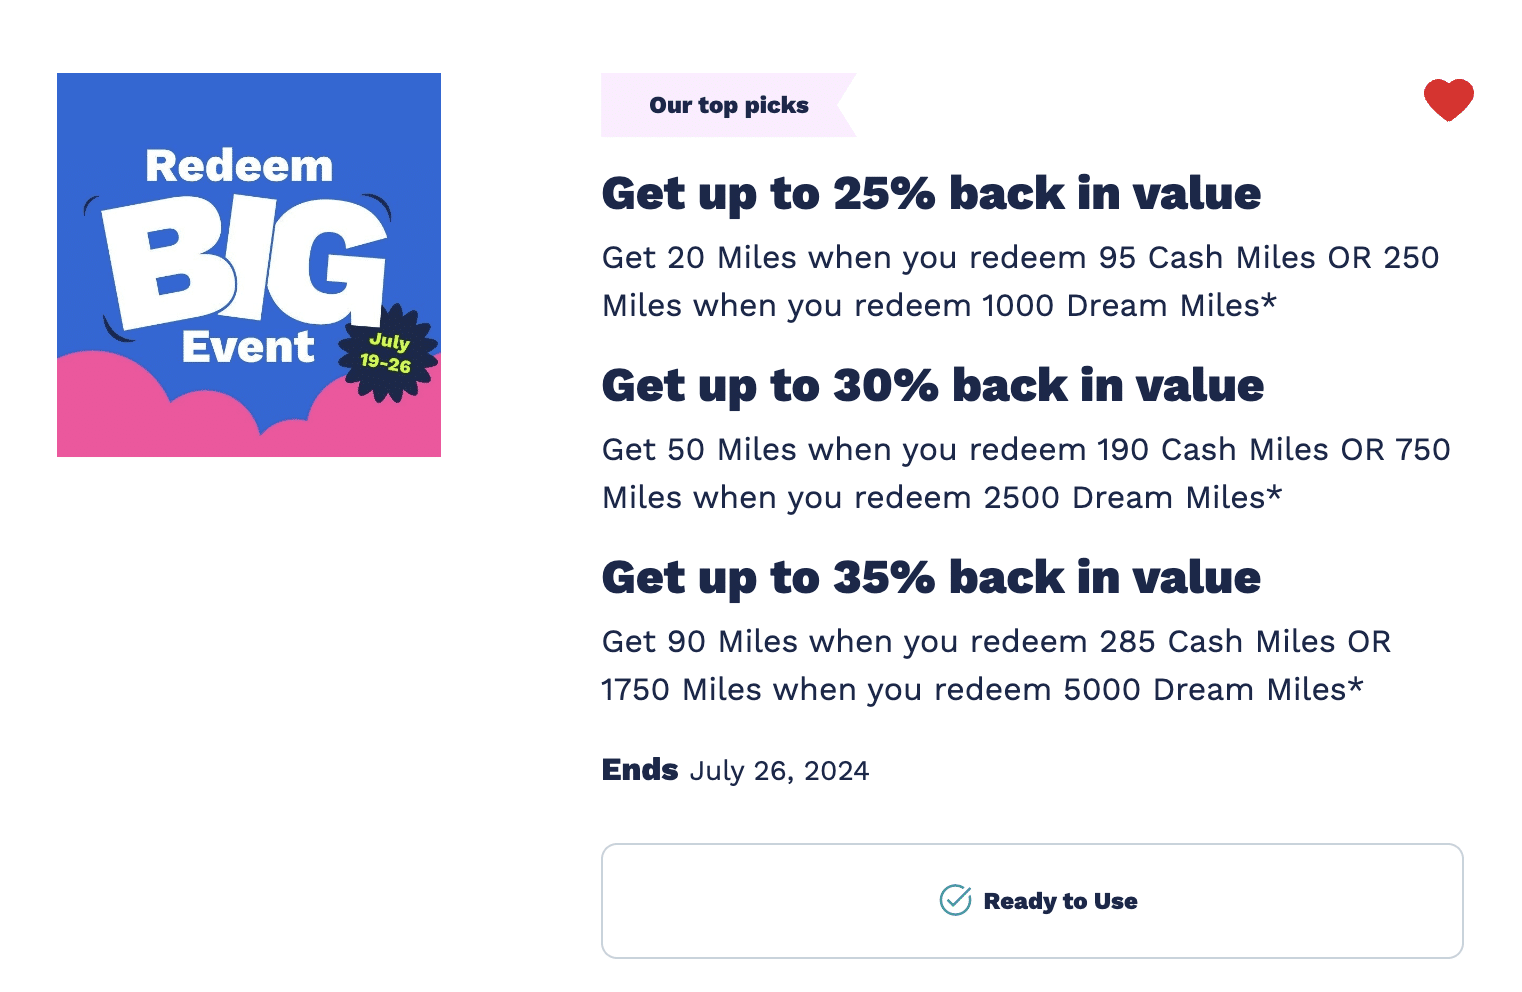Click the July 19-26 starburst badge

[387, 353]
